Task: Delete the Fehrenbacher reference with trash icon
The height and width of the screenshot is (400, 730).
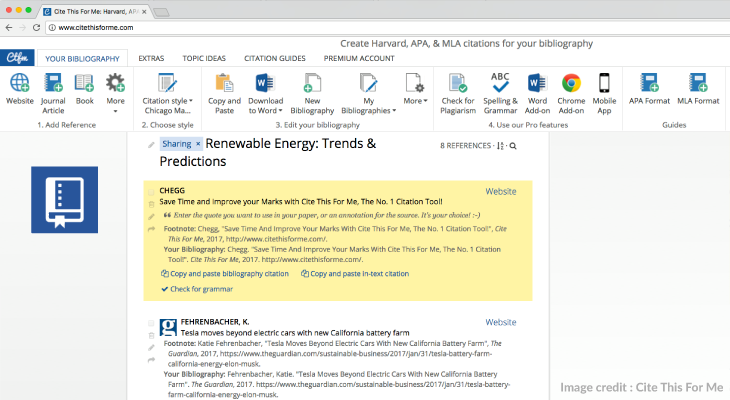Action: click(151, 335)
